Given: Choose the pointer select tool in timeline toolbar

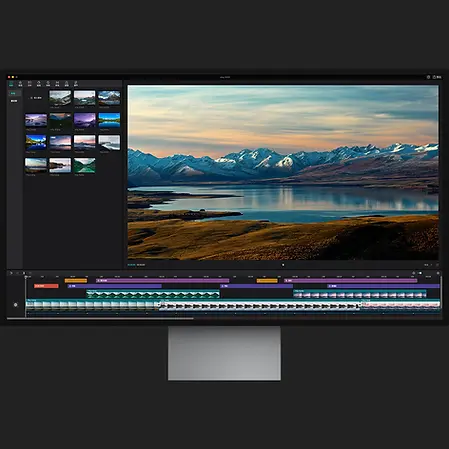Looking at the screenshot, I should (11, 273).
